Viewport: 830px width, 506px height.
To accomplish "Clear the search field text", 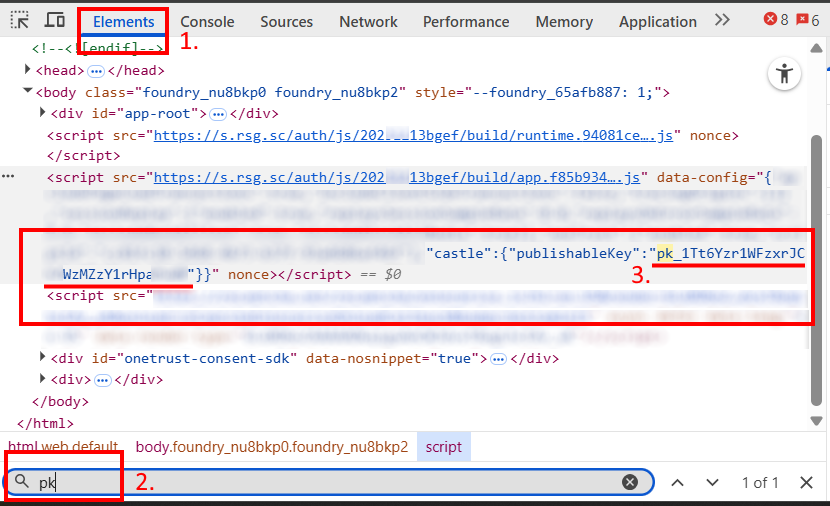I will pyautogui.click(x=630, y=482).
